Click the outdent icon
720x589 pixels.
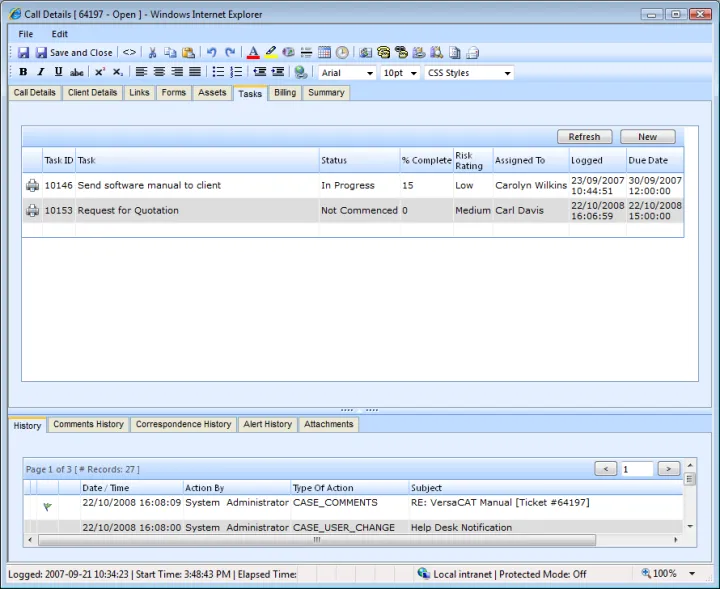(x=259, y=72)
